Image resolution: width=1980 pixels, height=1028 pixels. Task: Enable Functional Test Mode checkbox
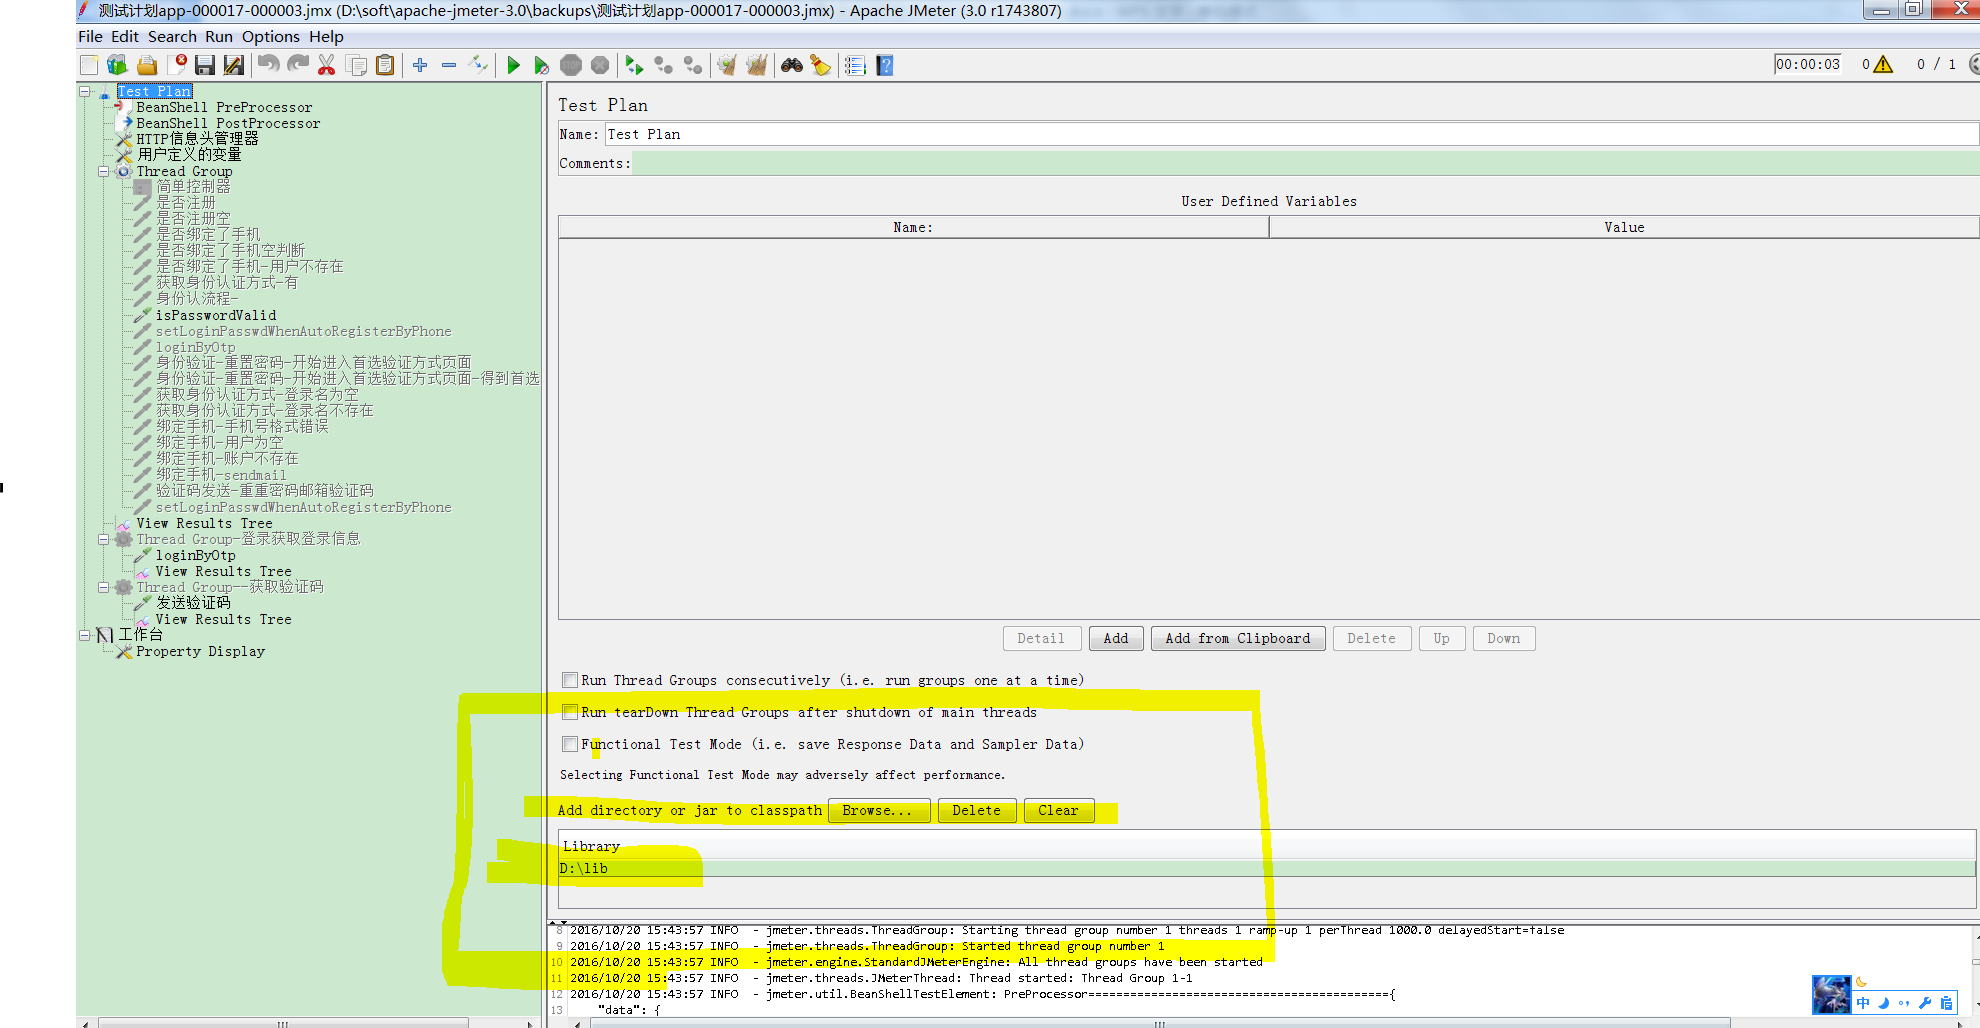[570, 744]
